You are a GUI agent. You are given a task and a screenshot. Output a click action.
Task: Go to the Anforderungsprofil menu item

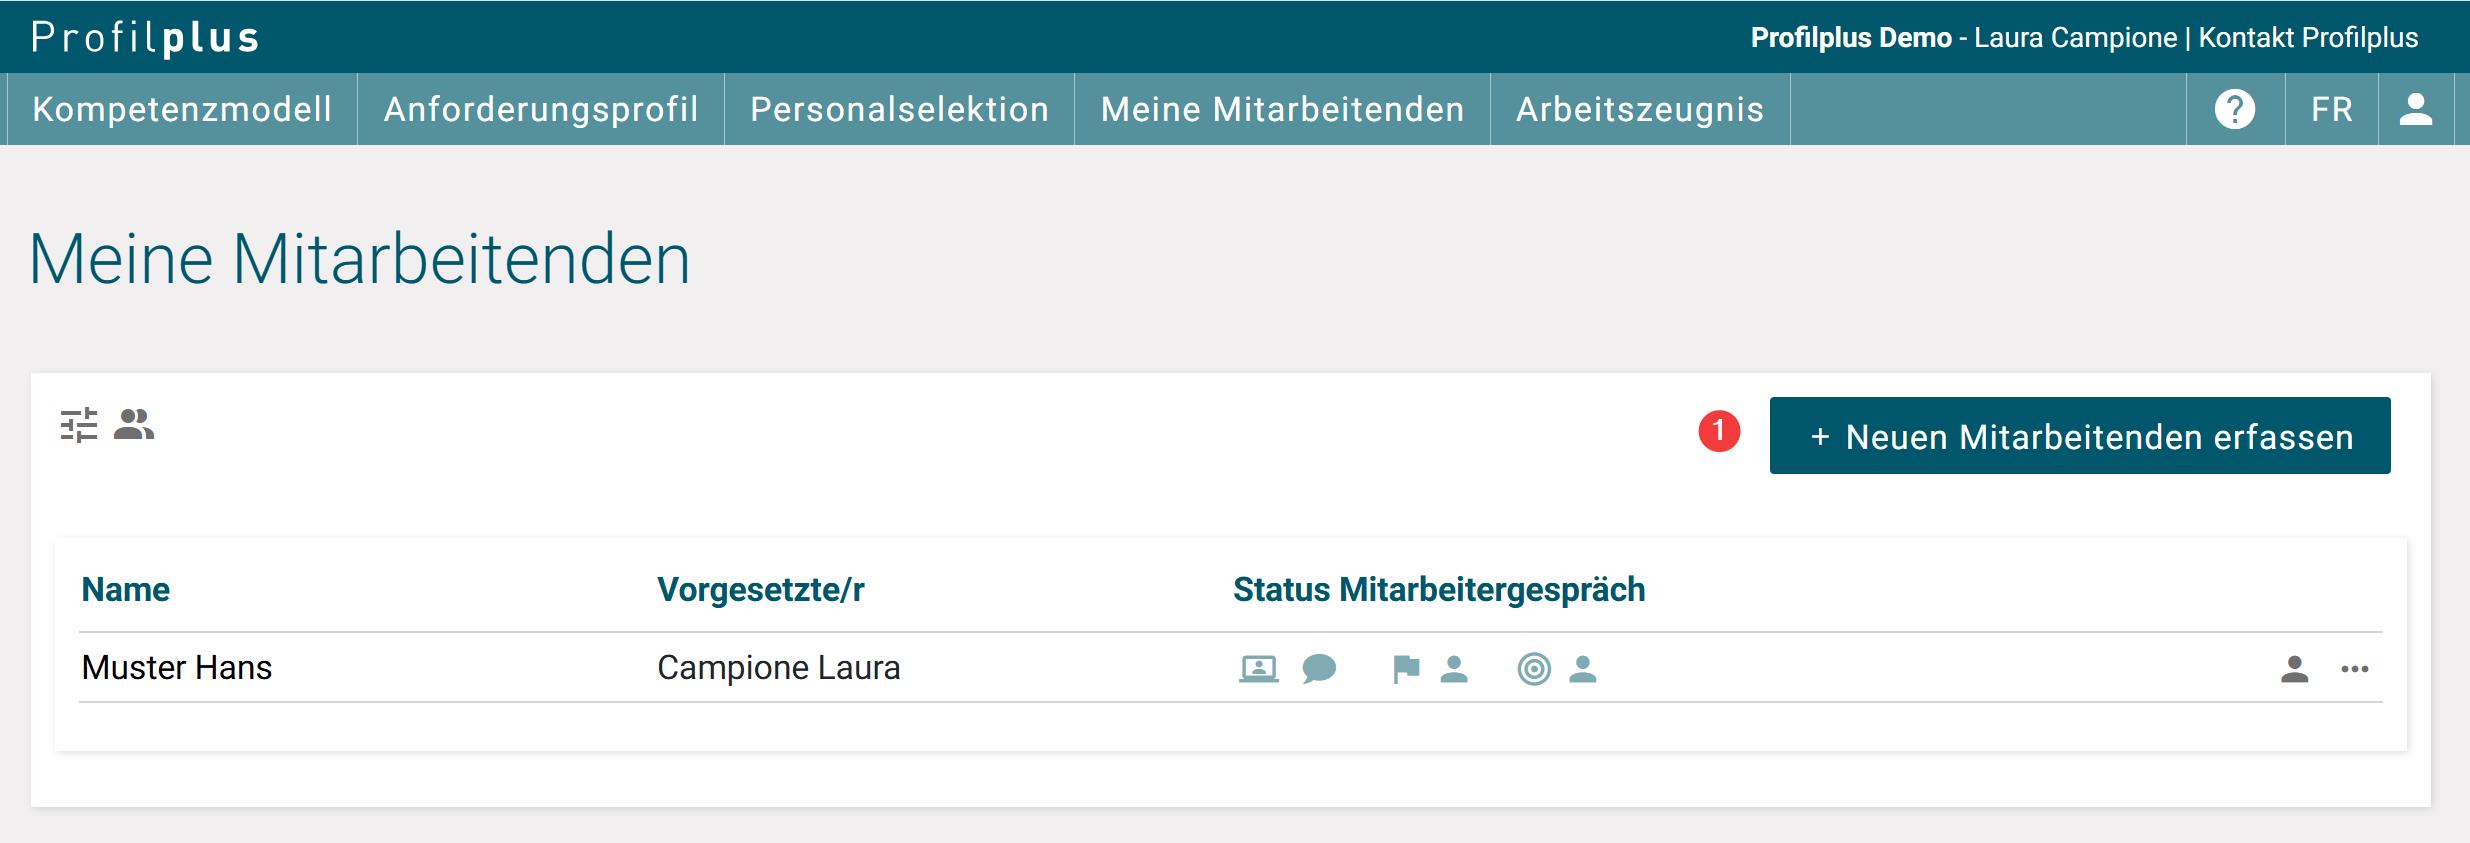pos(541,109)
